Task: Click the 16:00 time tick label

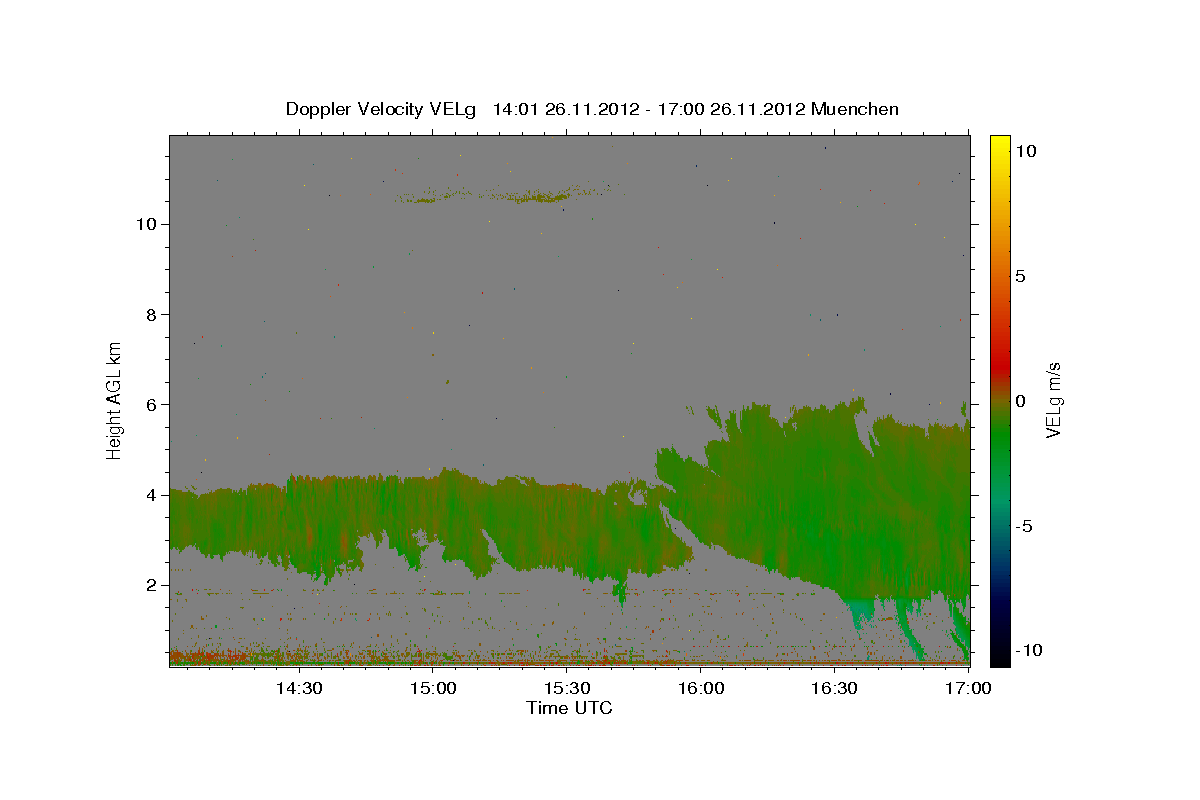Action: point(701,689)
